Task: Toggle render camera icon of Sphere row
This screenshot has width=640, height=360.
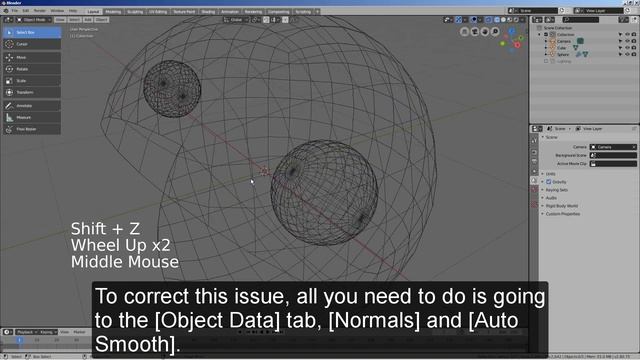Action: (633, 54)
